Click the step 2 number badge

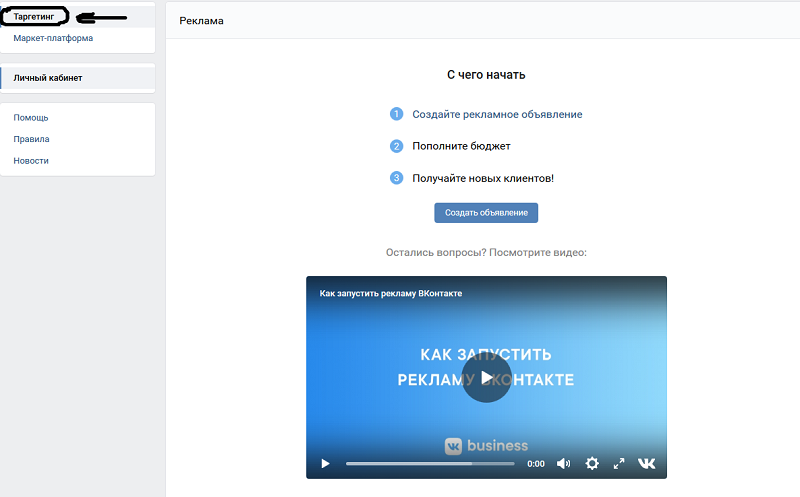point(396,146)
